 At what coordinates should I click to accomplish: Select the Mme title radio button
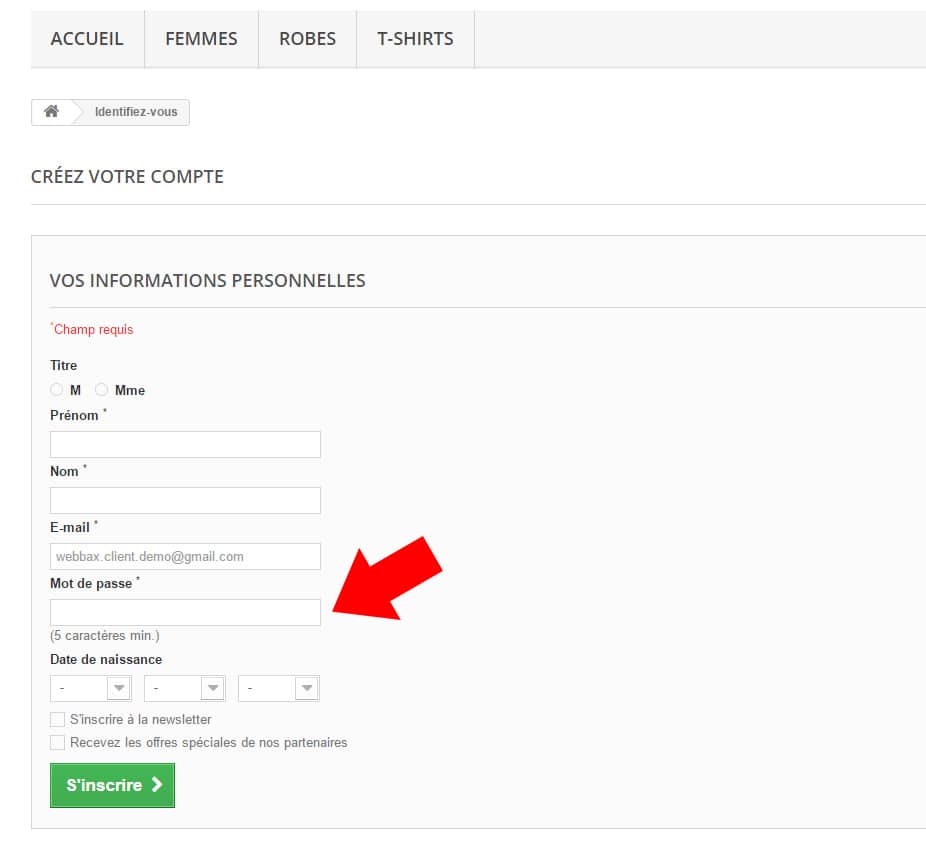[x=102, y=390]
